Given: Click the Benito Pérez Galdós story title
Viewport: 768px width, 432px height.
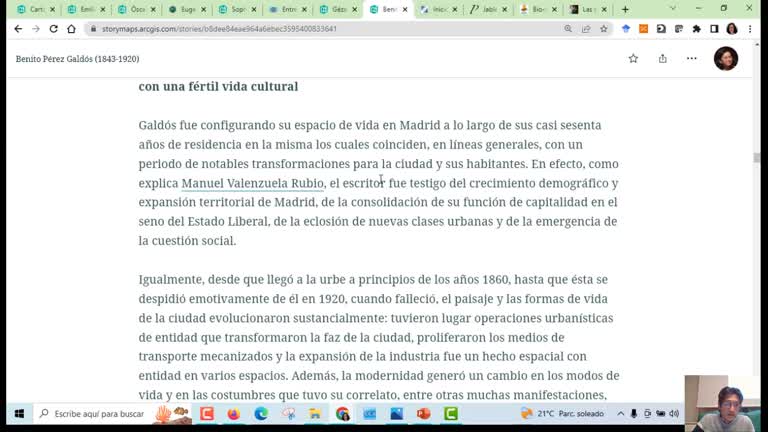Looking at the screenshot, I should coord(77,59).
